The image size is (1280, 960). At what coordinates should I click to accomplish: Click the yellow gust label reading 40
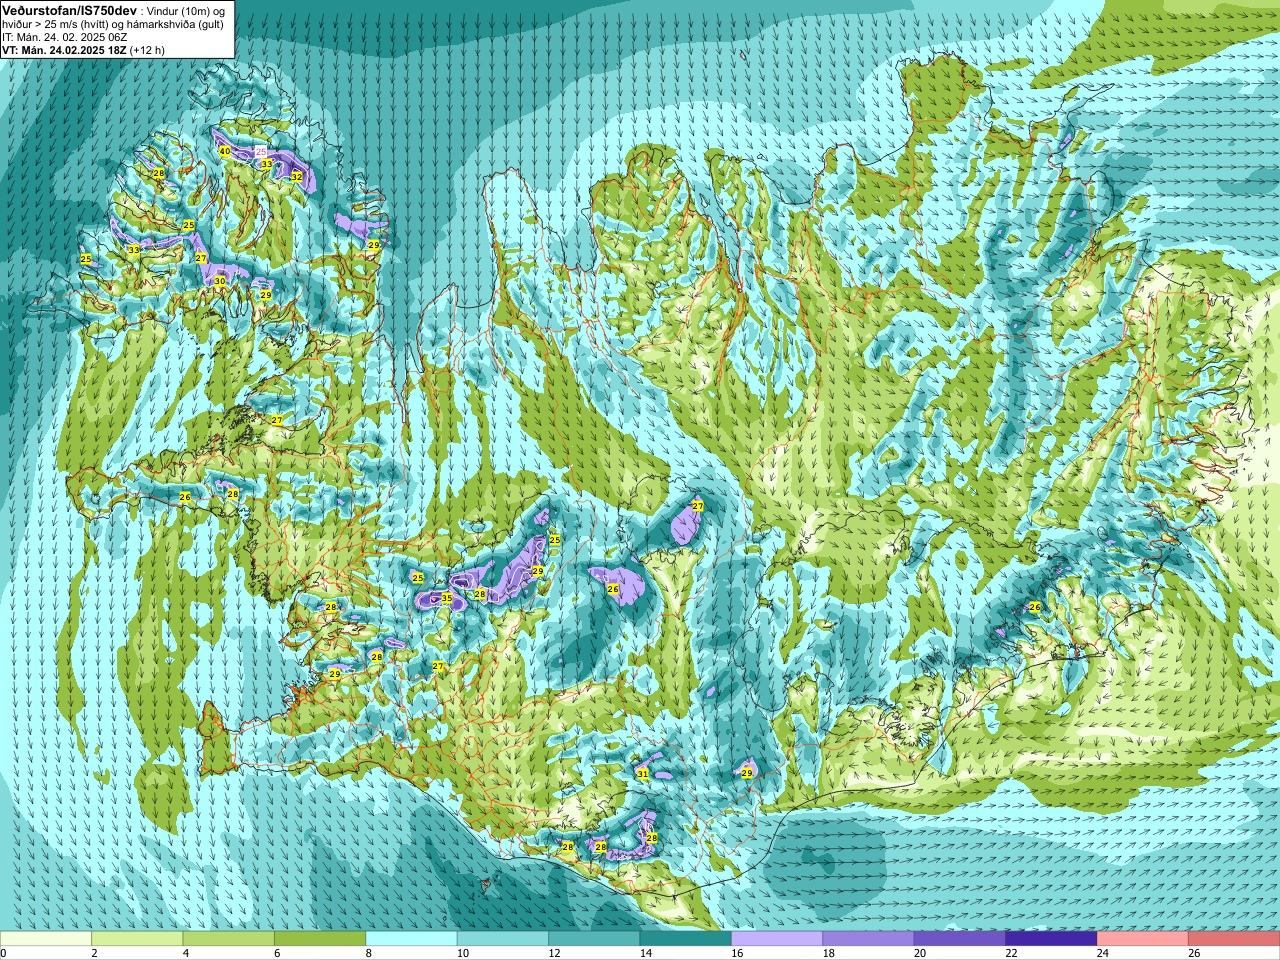(225, 151)
